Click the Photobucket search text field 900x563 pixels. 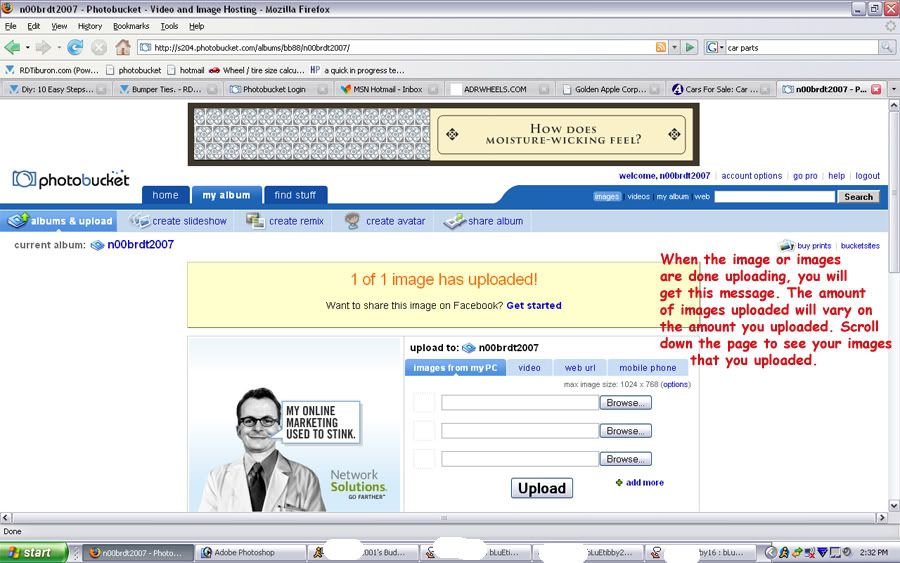[774, 197]
